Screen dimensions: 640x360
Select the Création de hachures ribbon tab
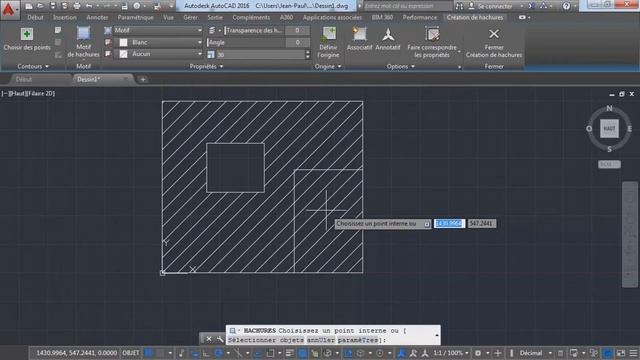(475, 18)
